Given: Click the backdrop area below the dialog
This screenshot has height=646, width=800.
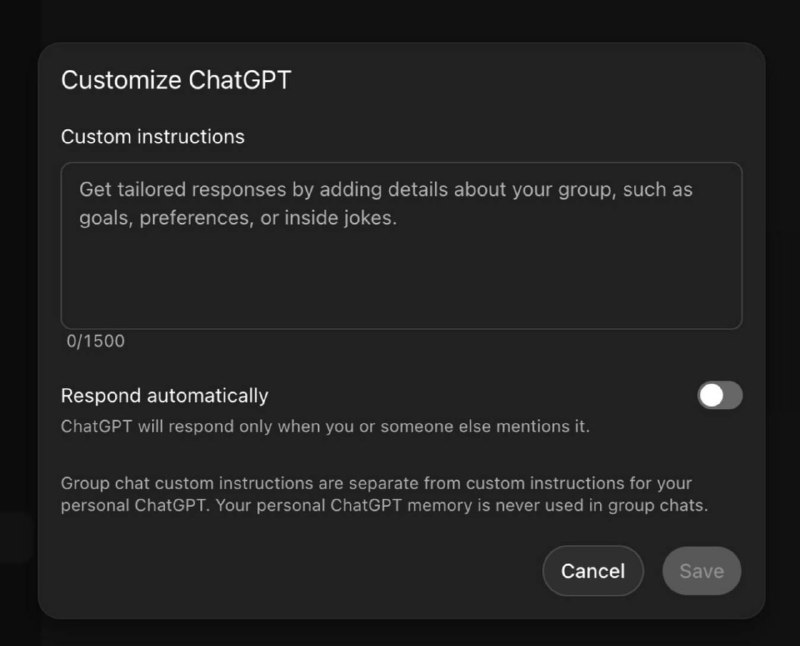Looking at the screenshot, I should (x=400, y=632).
